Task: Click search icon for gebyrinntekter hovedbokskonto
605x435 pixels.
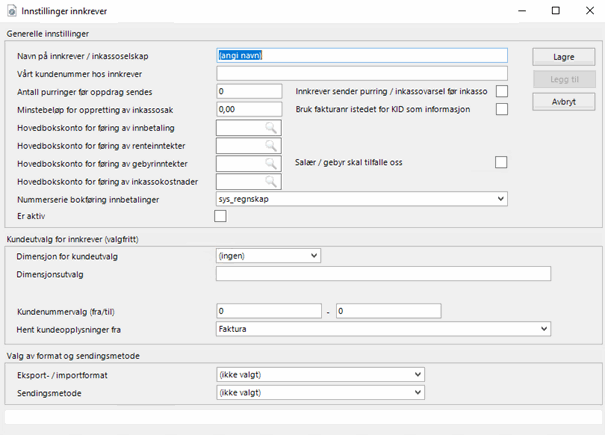Action: pos(271,164)
